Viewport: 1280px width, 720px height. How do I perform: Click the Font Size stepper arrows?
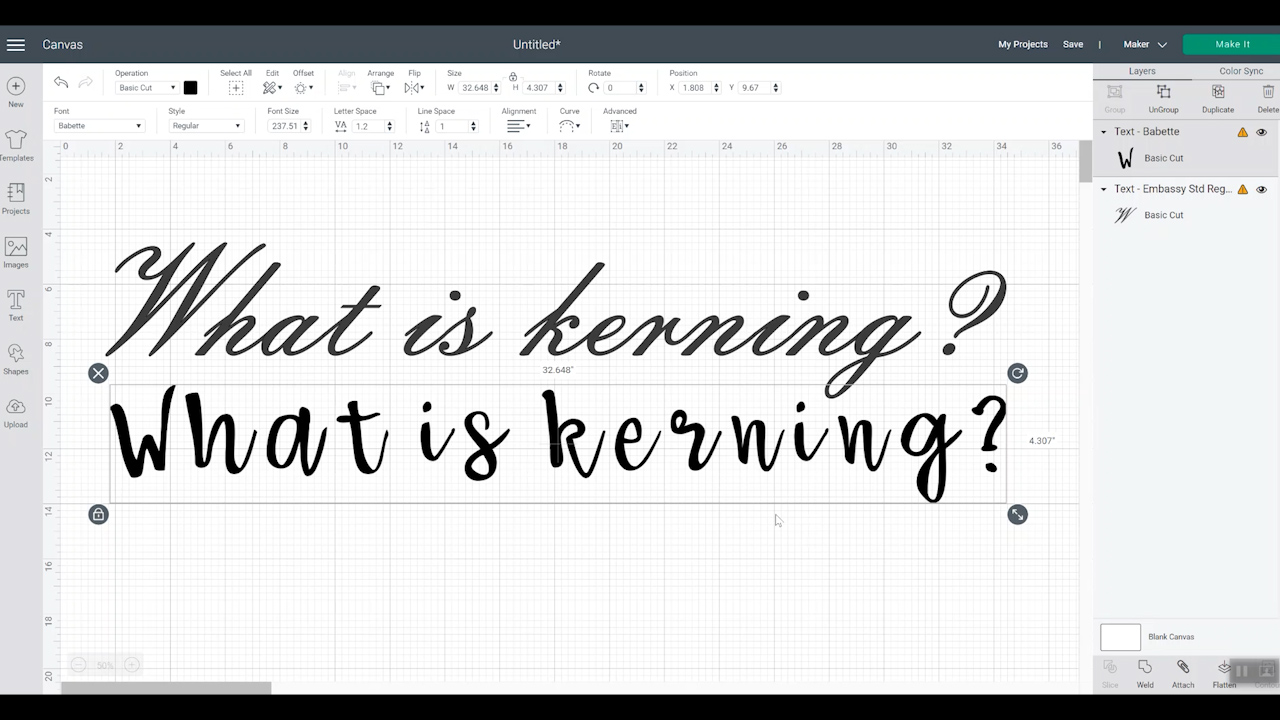(x=305, y=126)
